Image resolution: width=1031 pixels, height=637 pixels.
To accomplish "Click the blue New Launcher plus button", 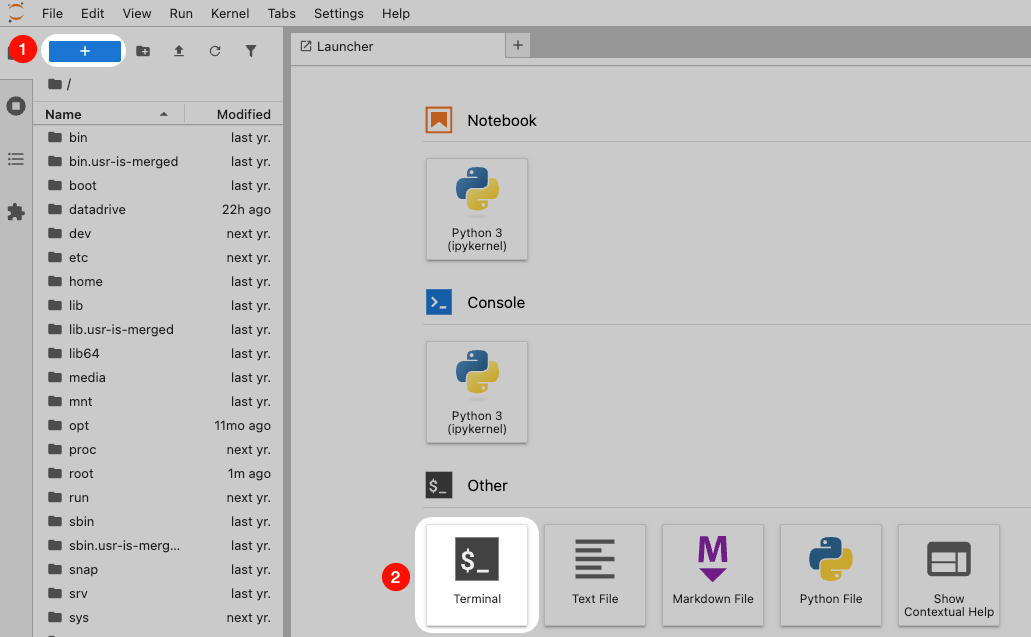I will [x=84, y=51].
